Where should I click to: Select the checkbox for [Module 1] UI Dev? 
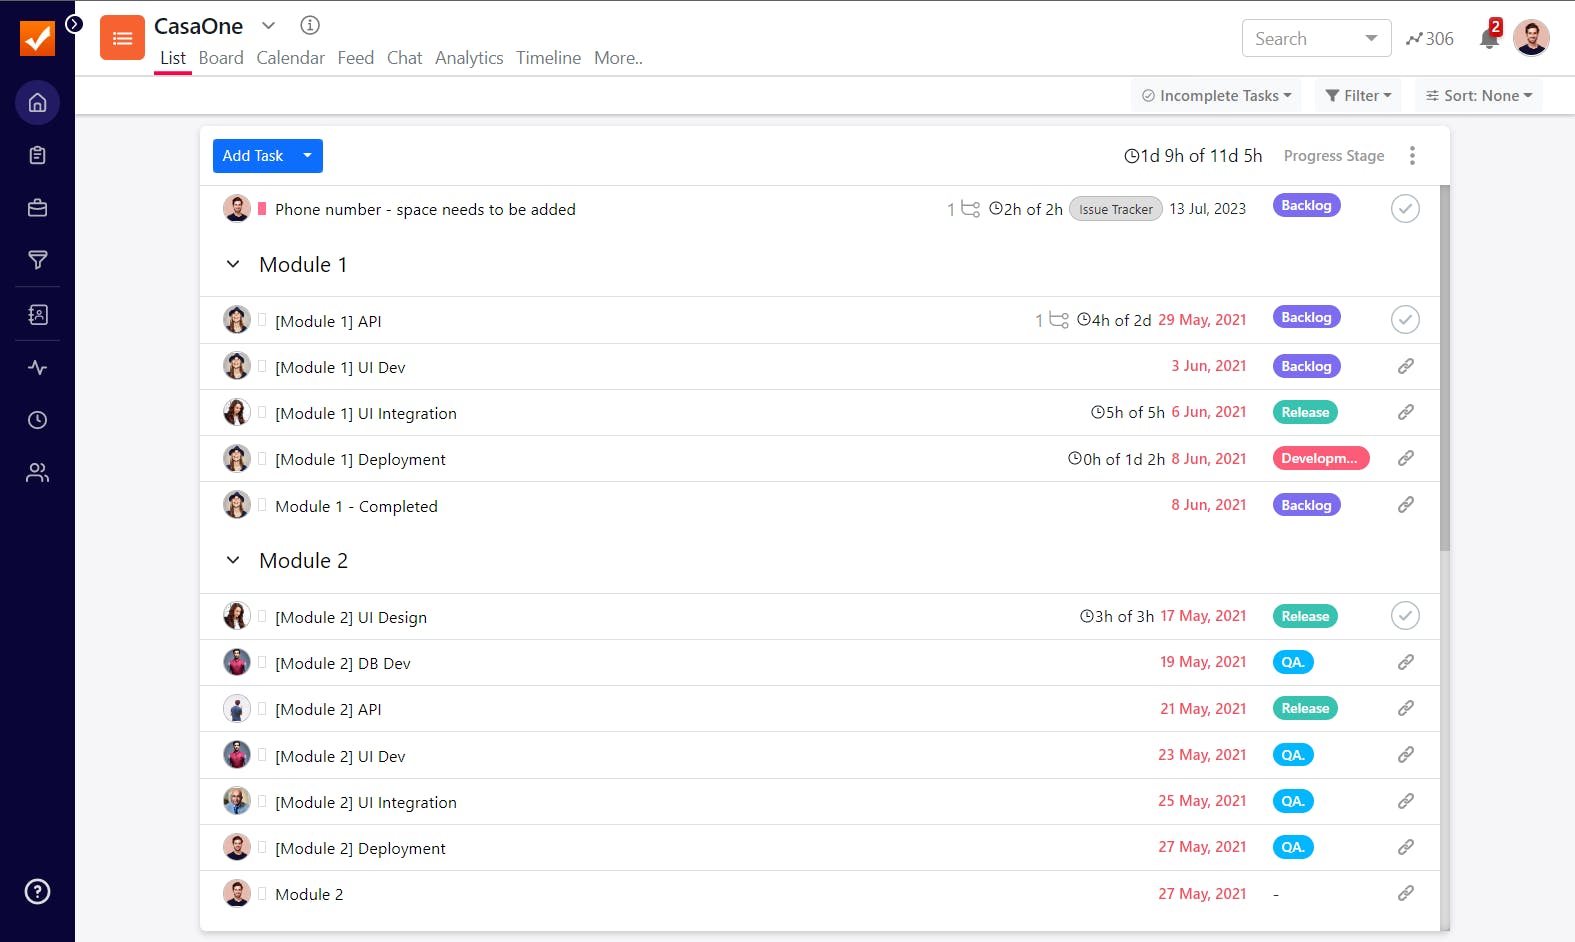[x=262, y=366]
